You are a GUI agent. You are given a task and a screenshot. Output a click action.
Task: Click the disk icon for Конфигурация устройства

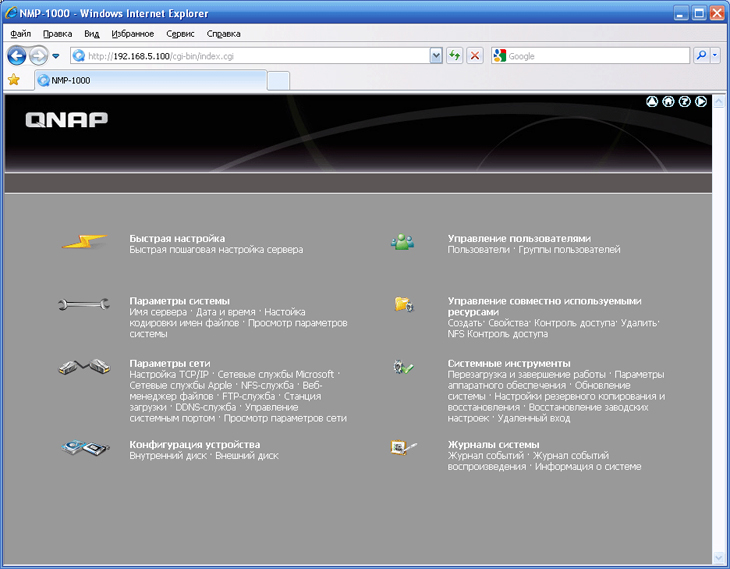83,448
